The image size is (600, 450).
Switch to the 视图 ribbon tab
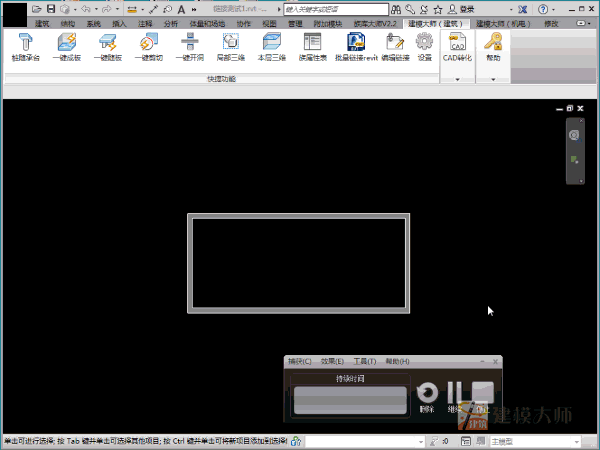pyautogui.click(x=269, y=24)
